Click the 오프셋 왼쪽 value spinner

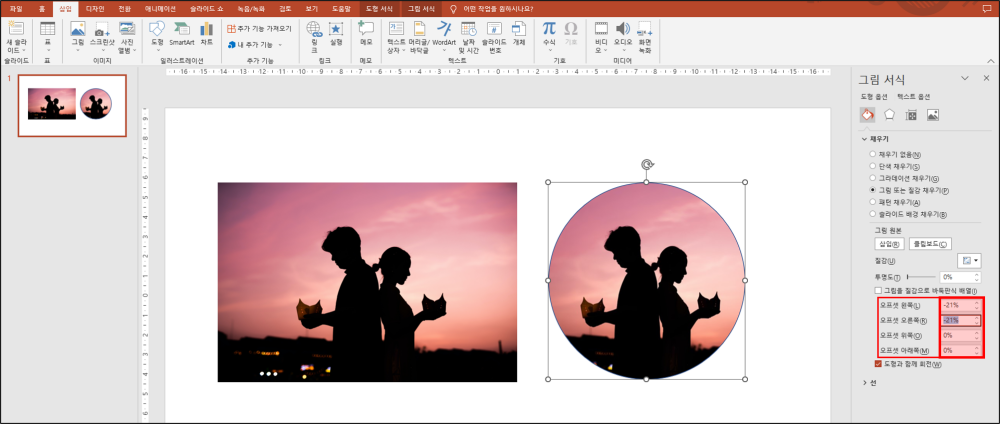coord(977,305)
